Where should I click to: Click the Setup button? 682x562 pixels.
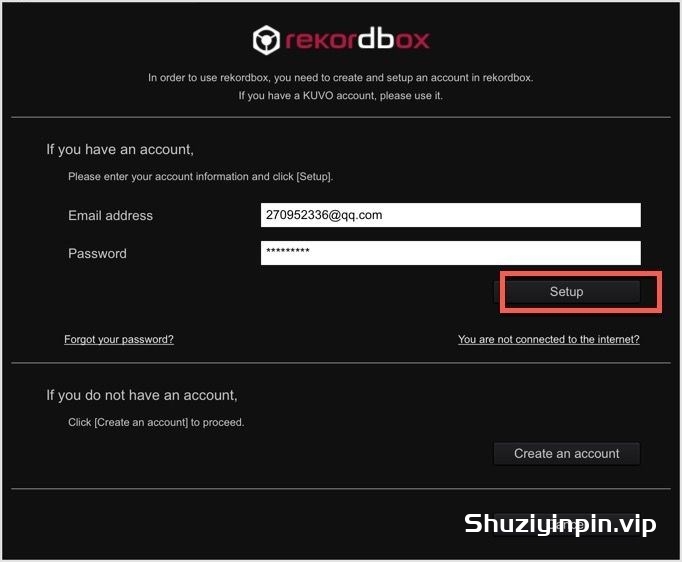pos(567,291)
